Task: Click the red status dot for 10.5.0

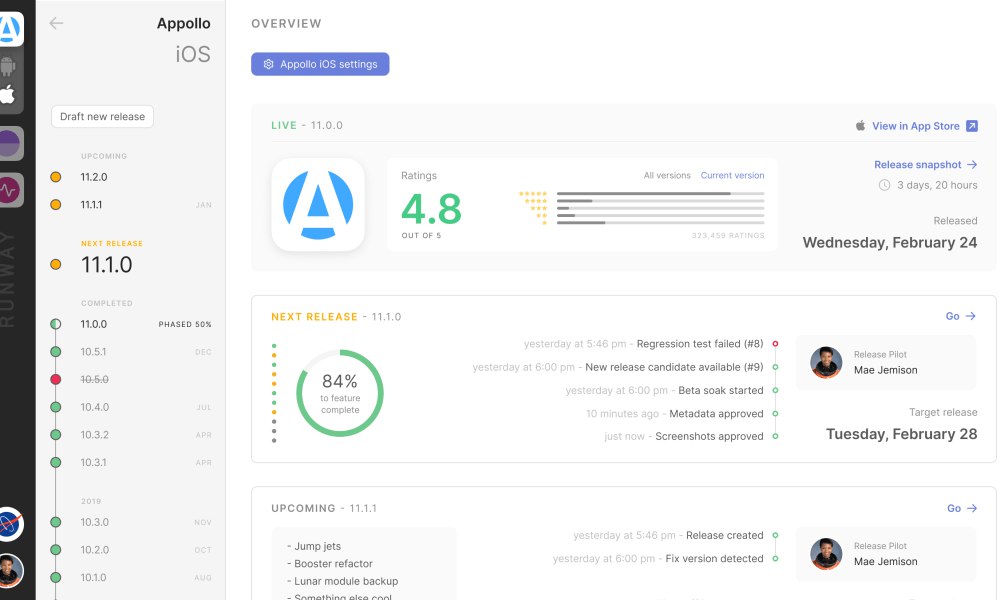Action: click(55, 379)
